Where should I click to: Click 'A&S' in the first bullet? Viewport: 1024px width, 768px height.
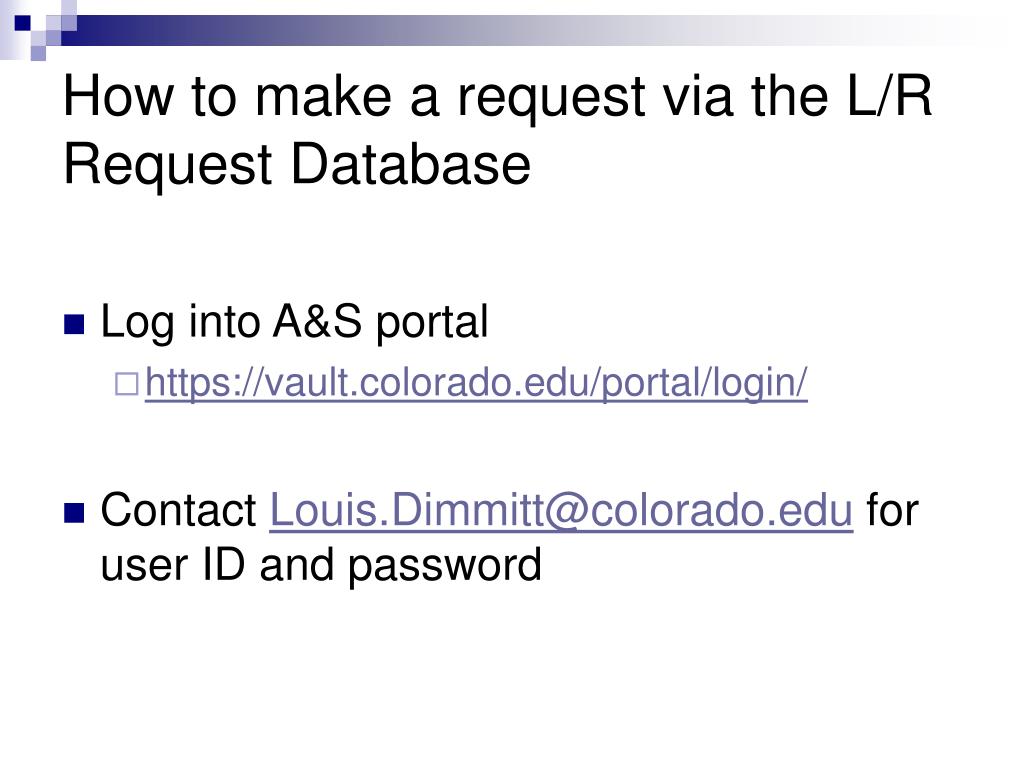click(320, 322)
